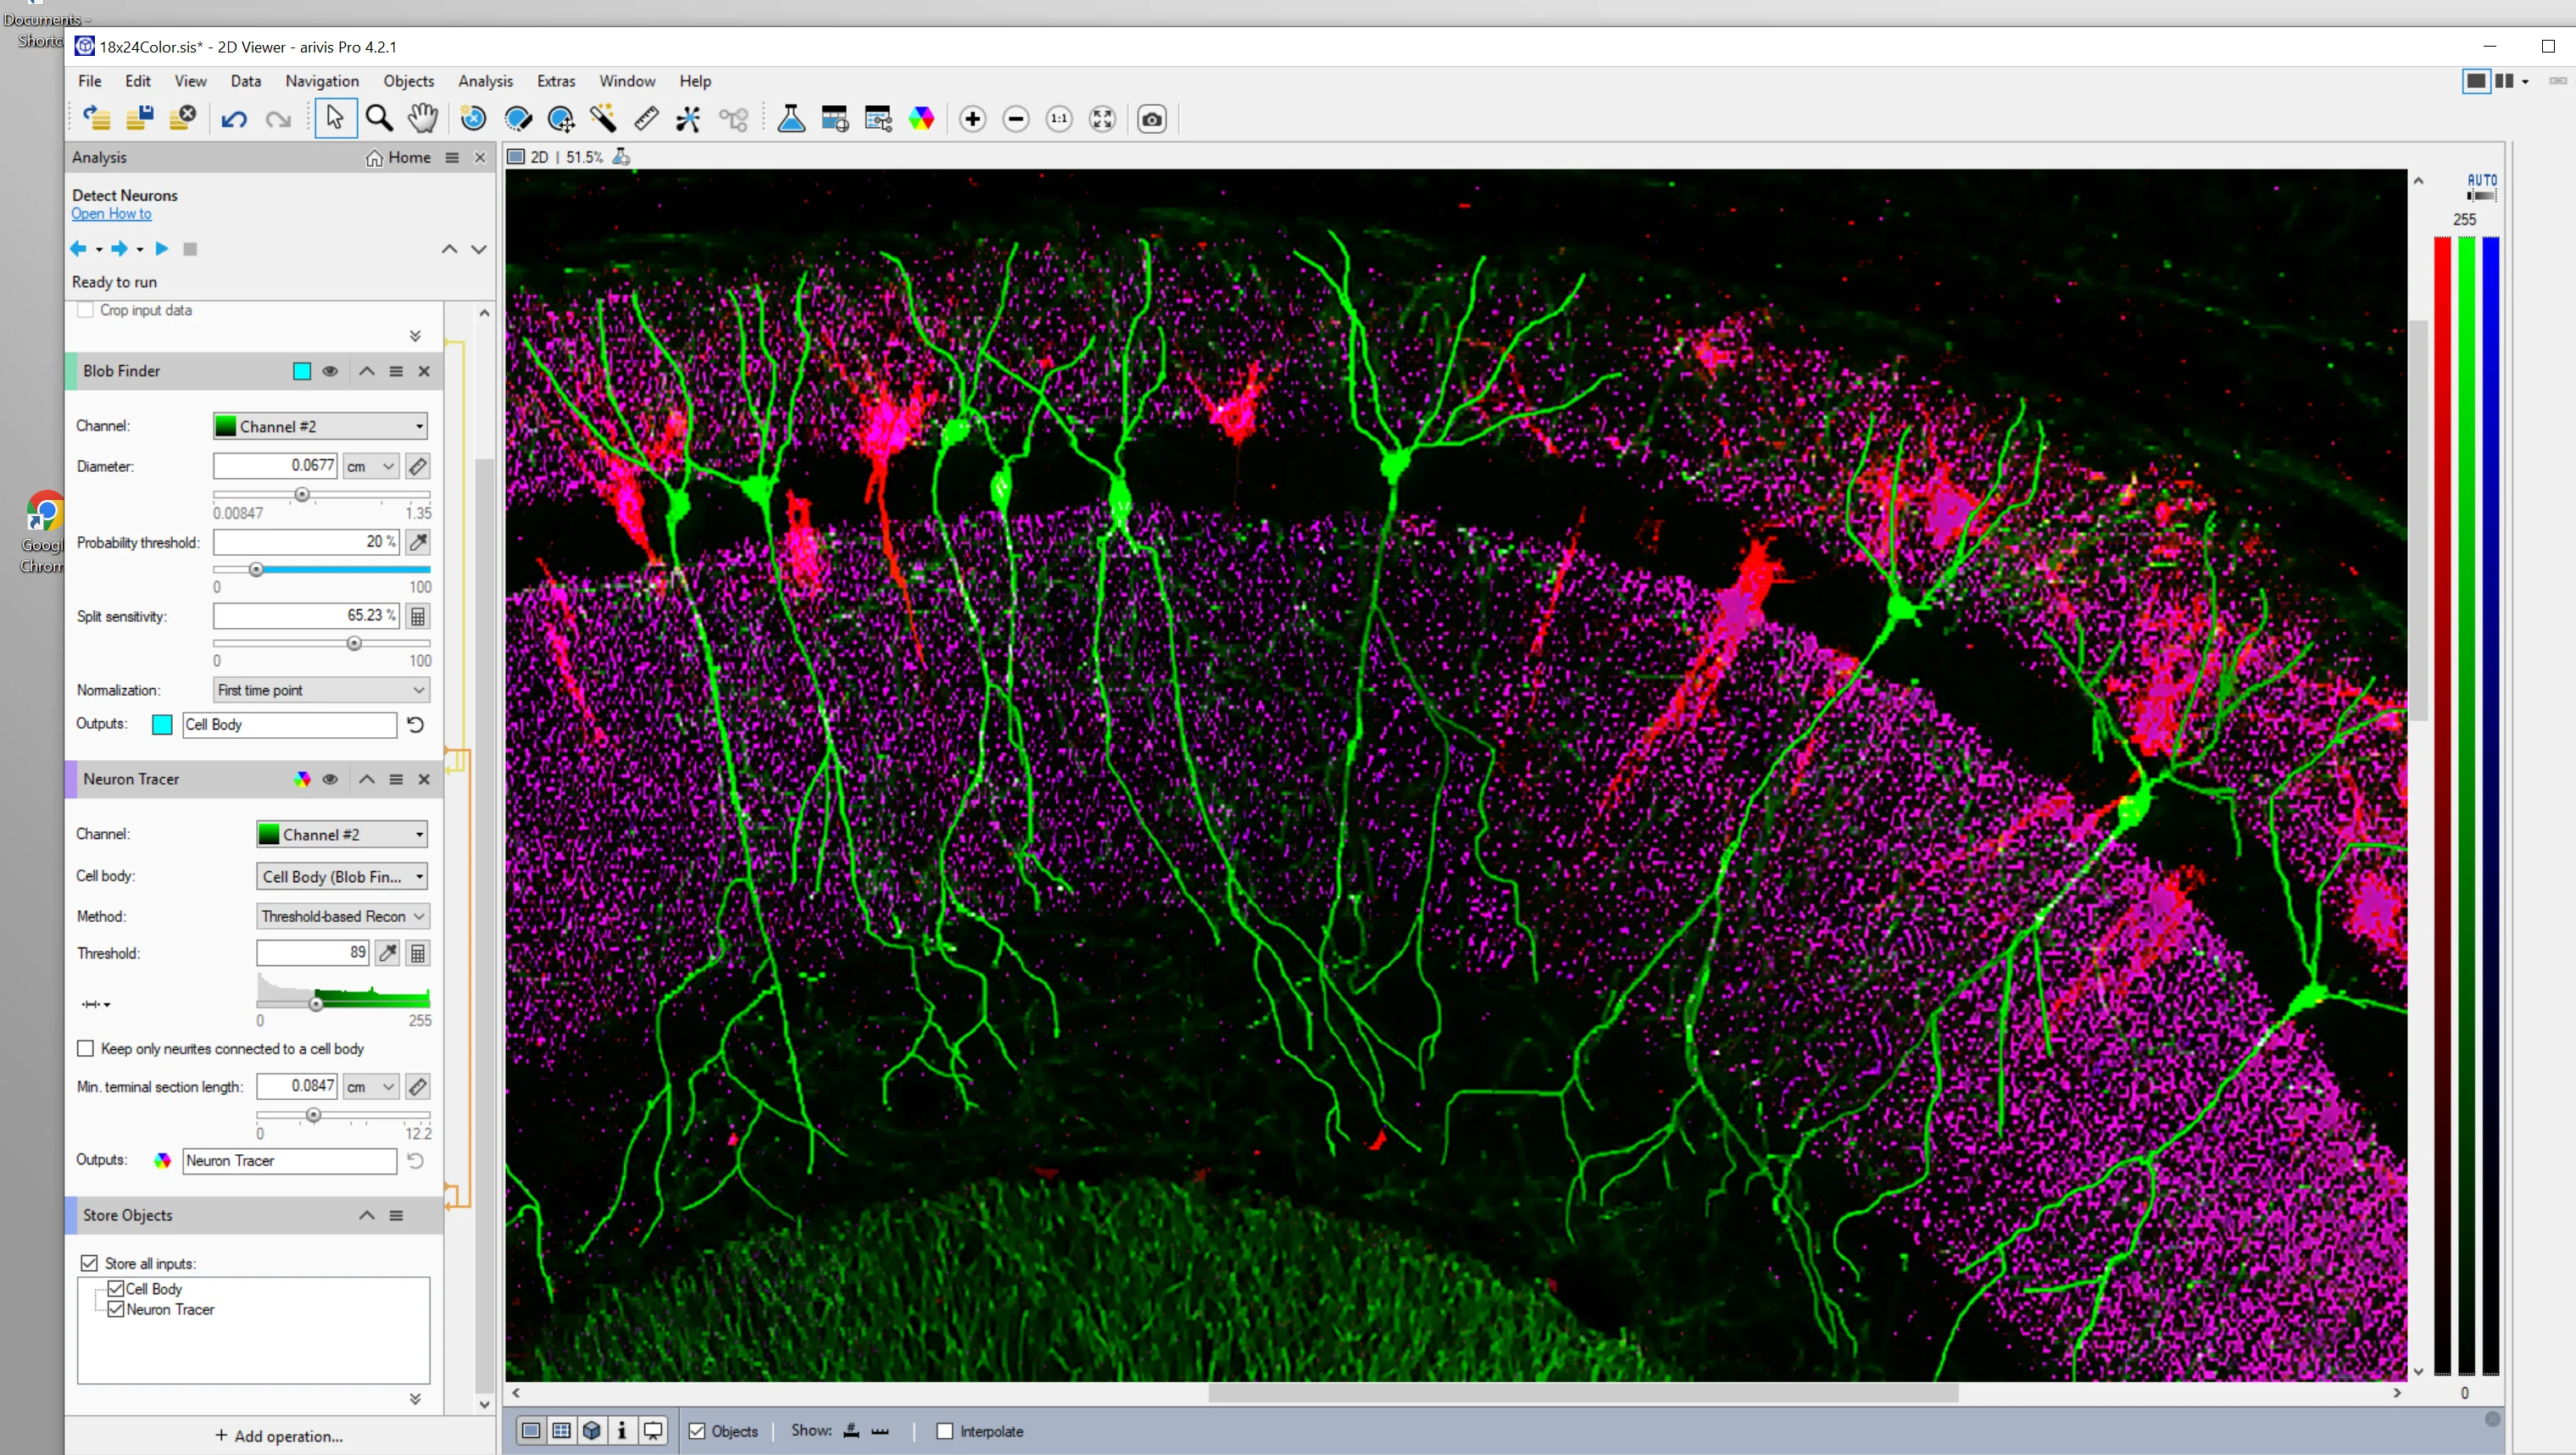Open the analysis flask panel
This screenshot has width=2576, height=1455.
click(x=791, y=119)
